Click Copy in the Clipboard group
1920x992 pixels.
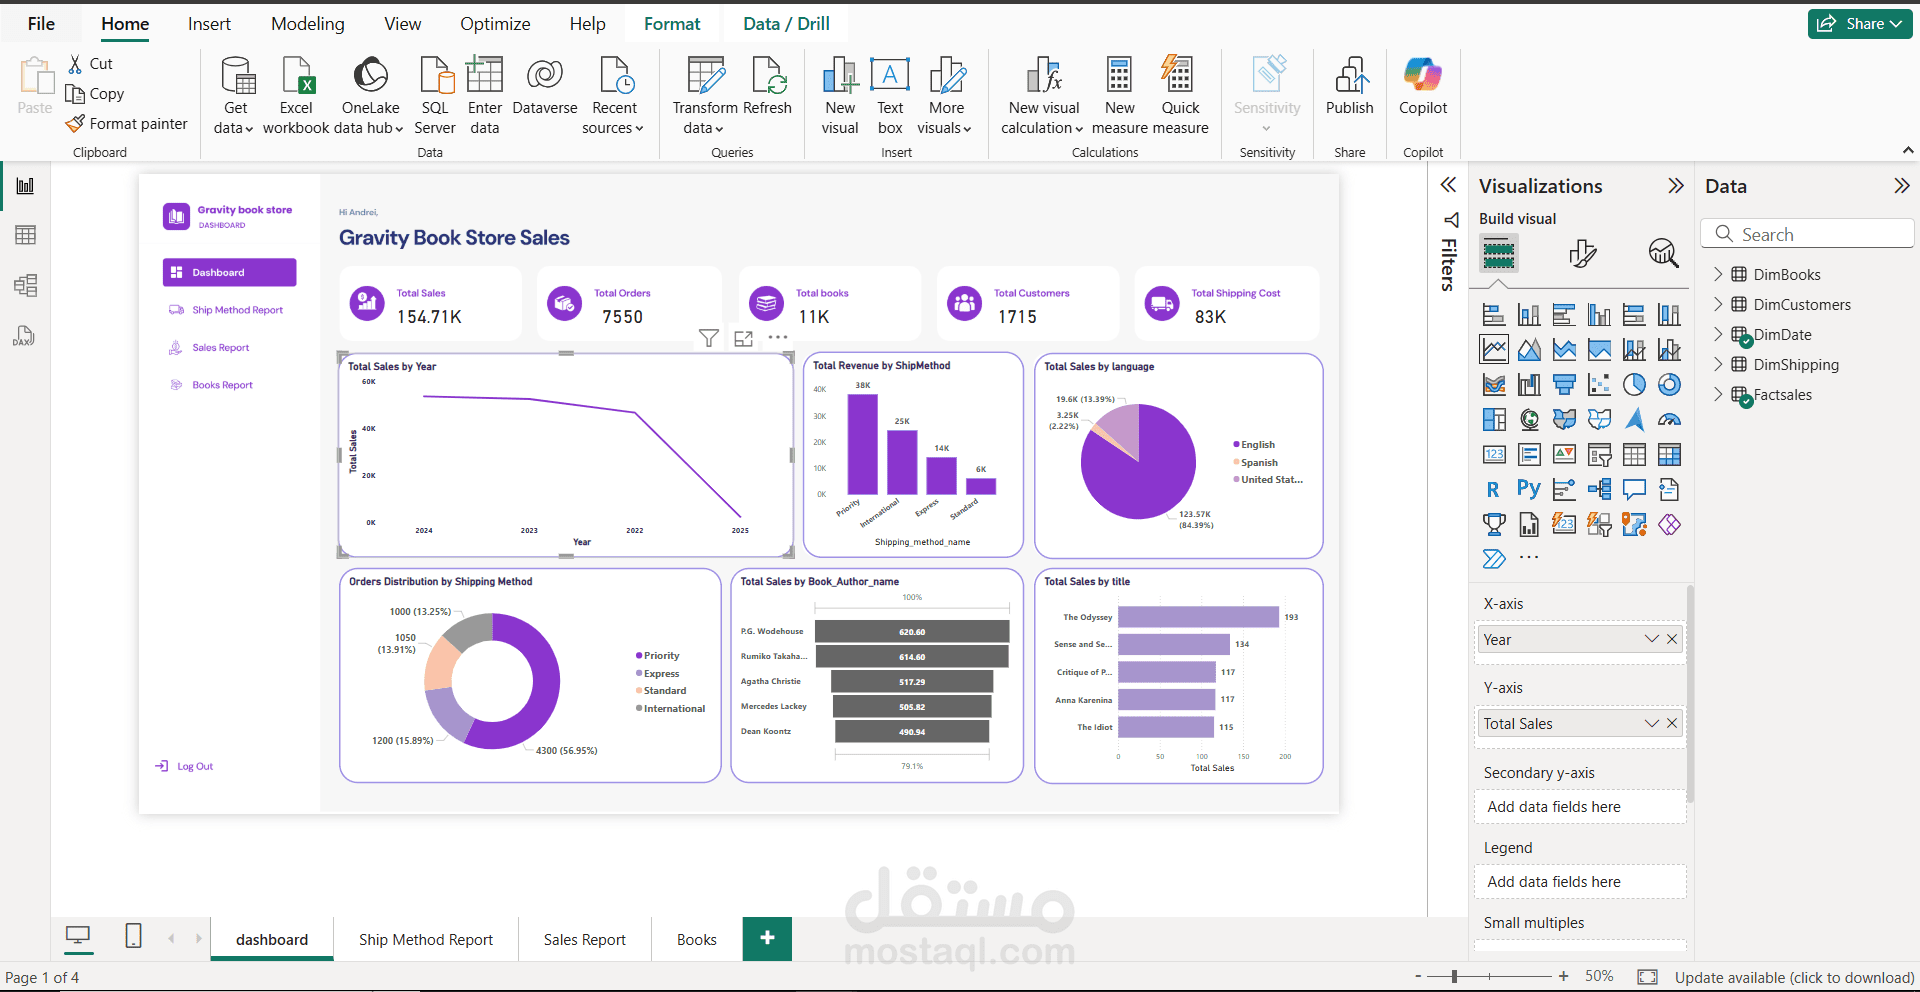click(x=95, y=94)
